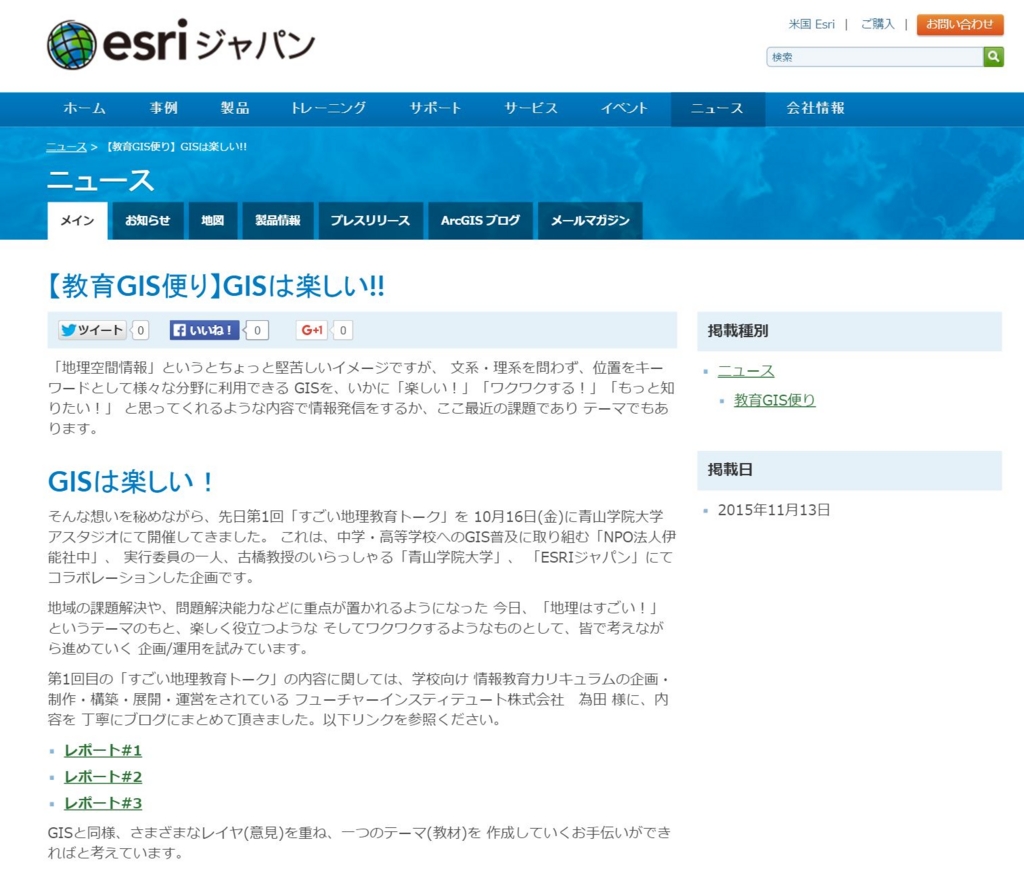Switch to the お知らせ tab
Image resolution: width=1024 pixels, height=874 pixels.
[147, 220]
